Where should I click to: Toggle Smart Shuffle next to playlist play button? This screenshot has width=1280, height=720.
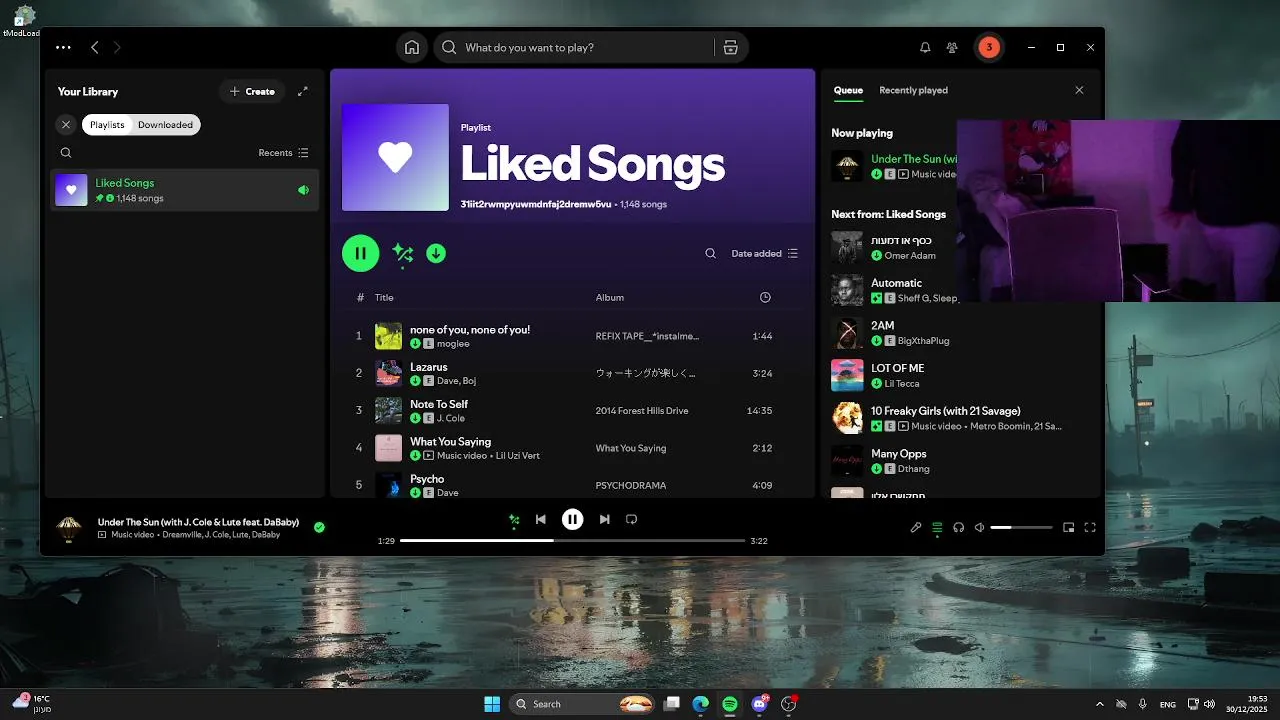click(403, 253)
